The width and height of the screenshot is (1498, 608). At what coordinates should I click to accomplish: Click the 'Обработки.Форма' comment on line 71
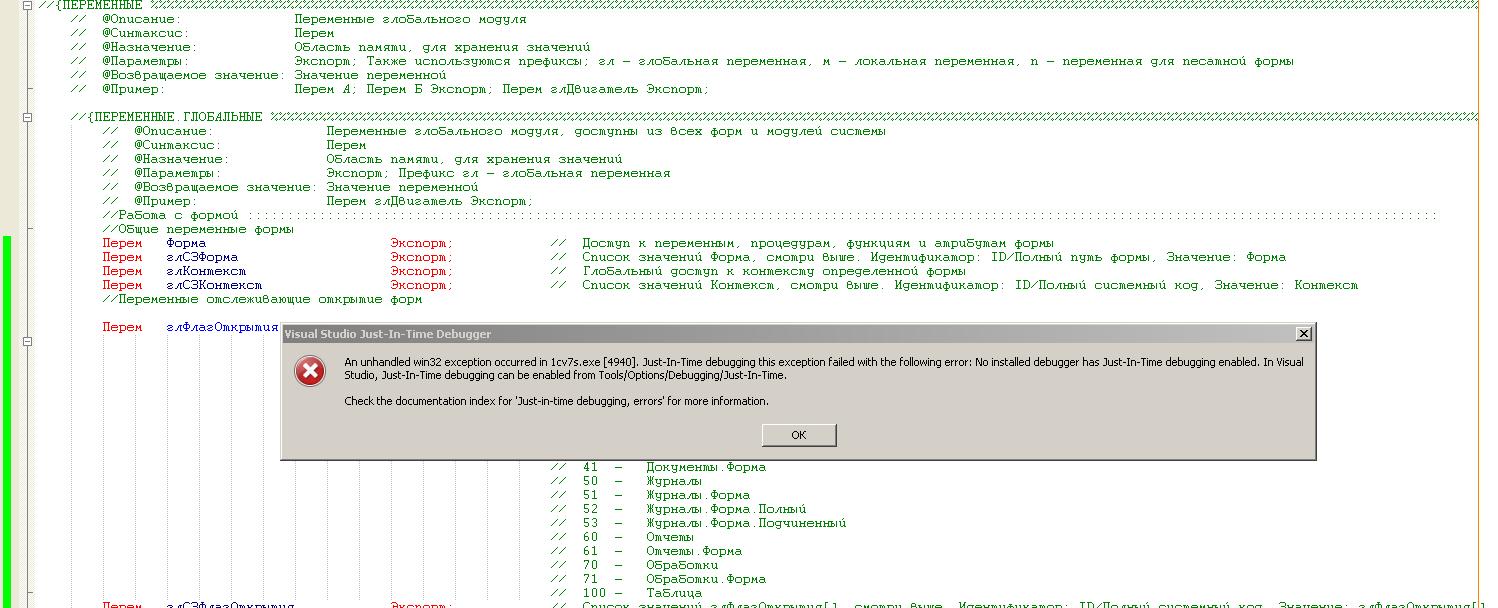pos(705,579)
